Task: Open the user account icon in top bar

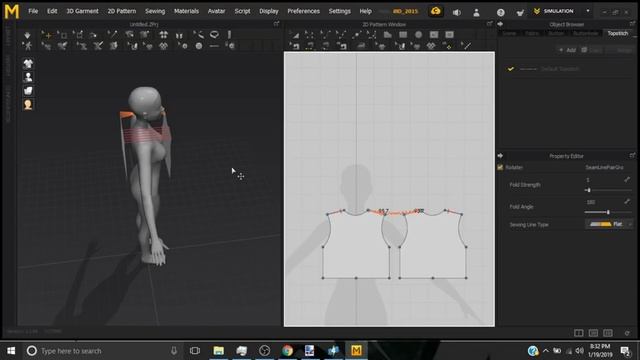Action: [x=476, y=12]
